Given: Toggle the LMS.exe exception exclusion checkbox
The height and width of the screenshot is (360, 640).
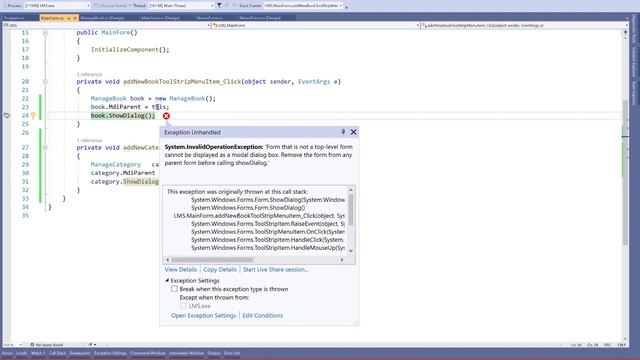Looking at the screenshot, I should (x=183, y=306).
